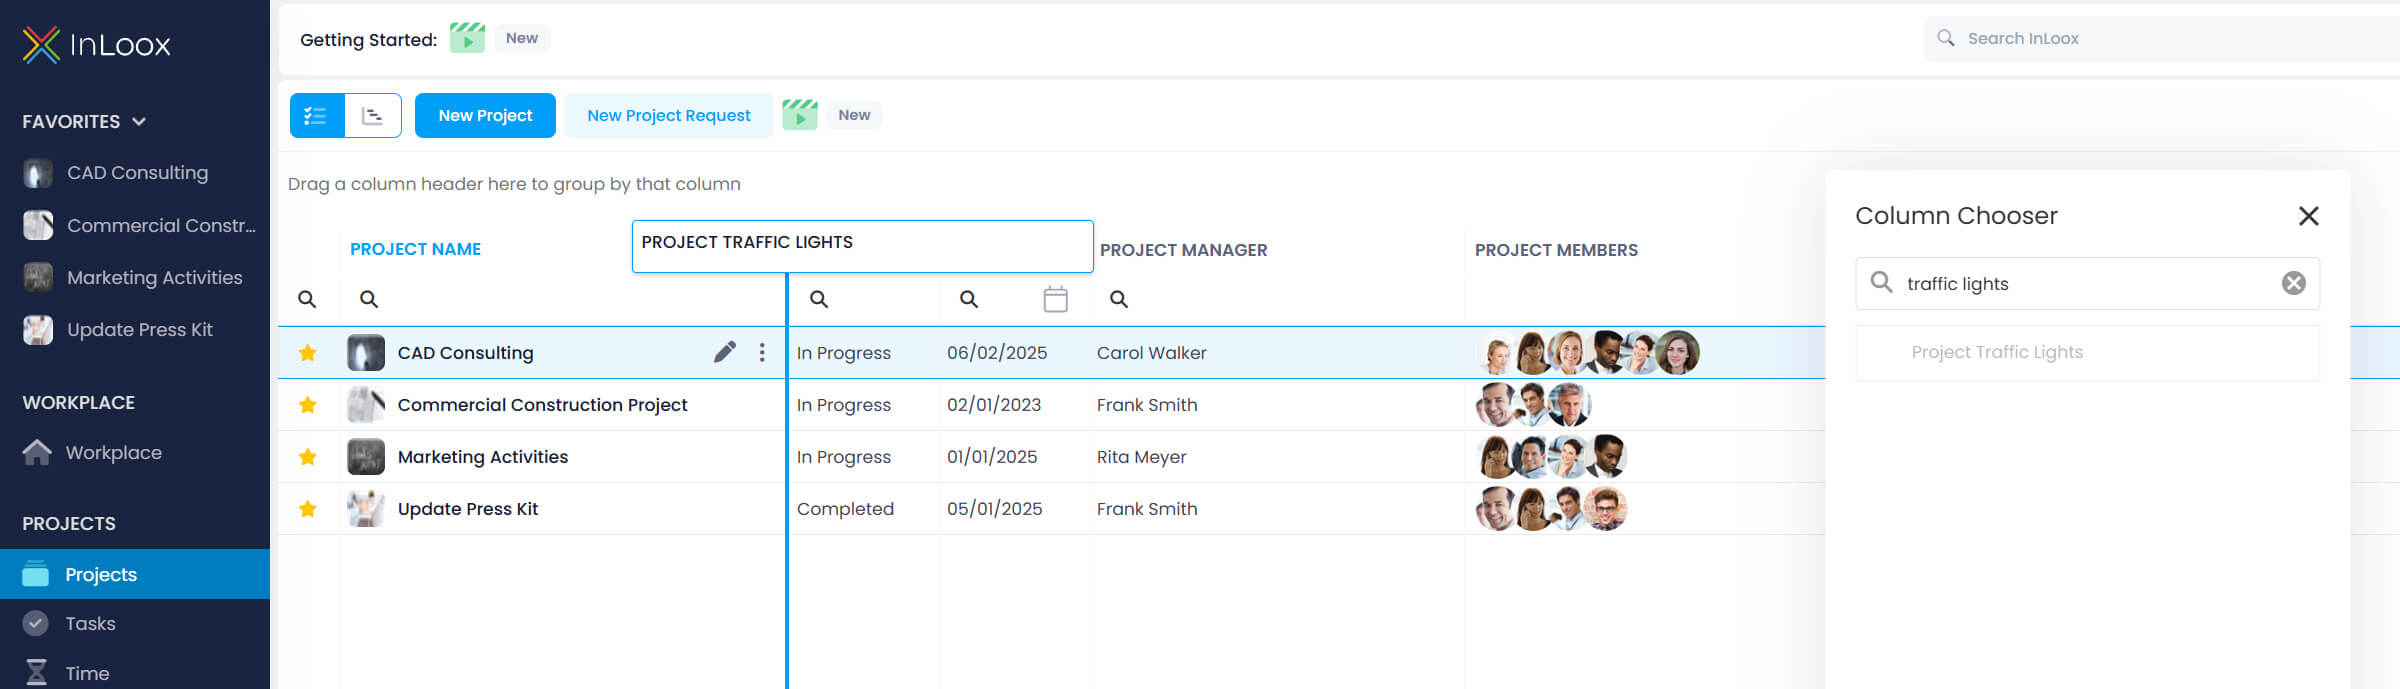Play the Getting Started video icon
This screenshot has height=689, width=2400.
467,38
